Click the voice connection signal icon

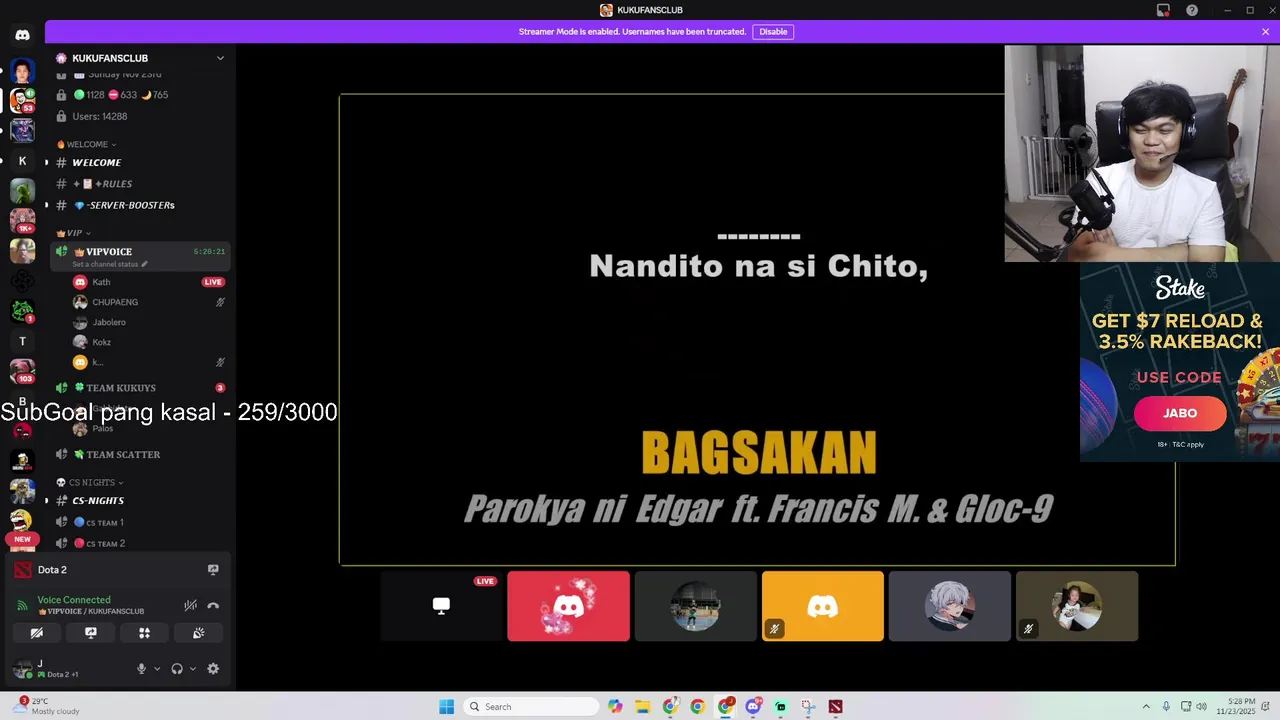[22, 605]
